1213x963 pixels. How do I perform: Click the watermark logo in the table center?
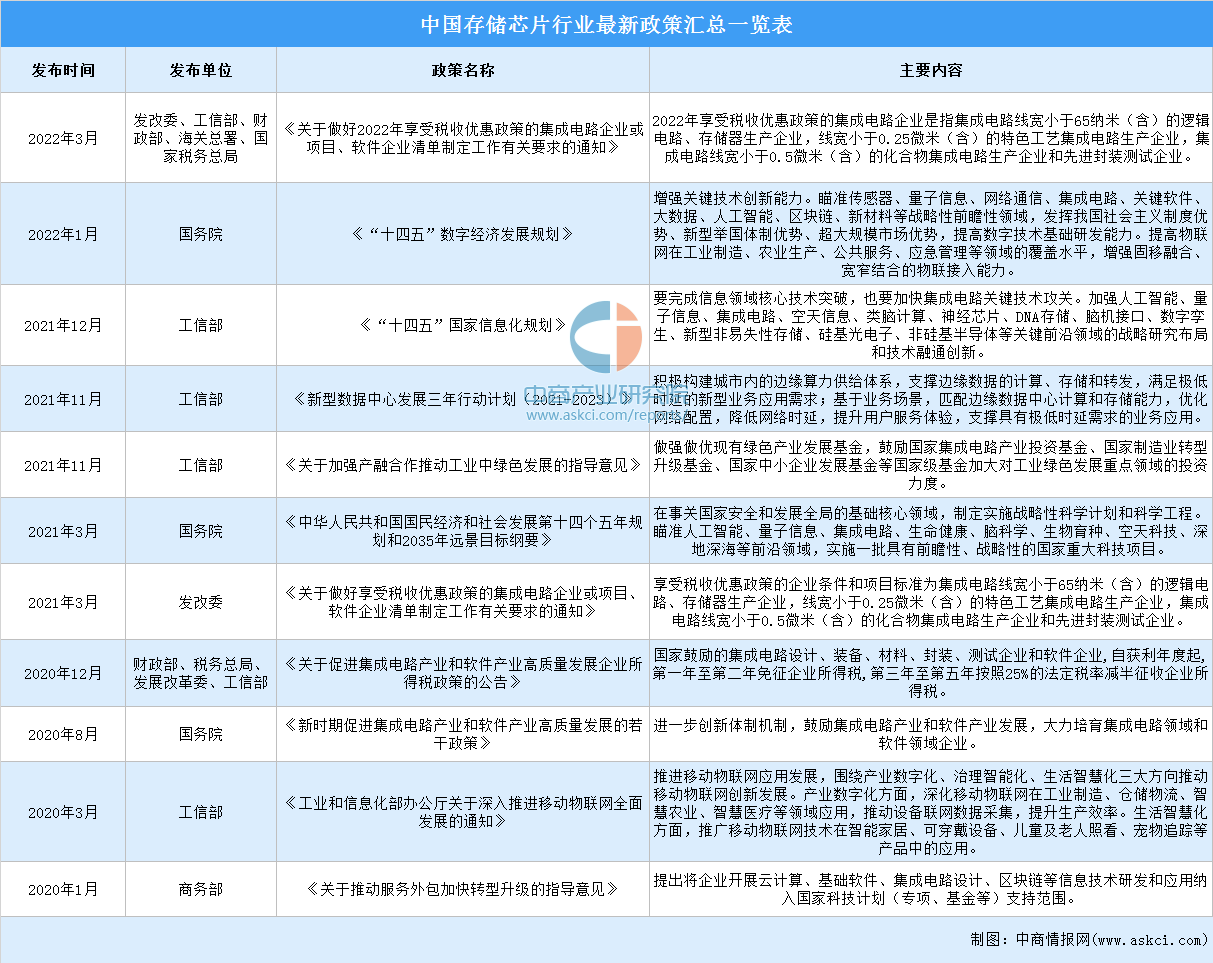tap(606, 338)
